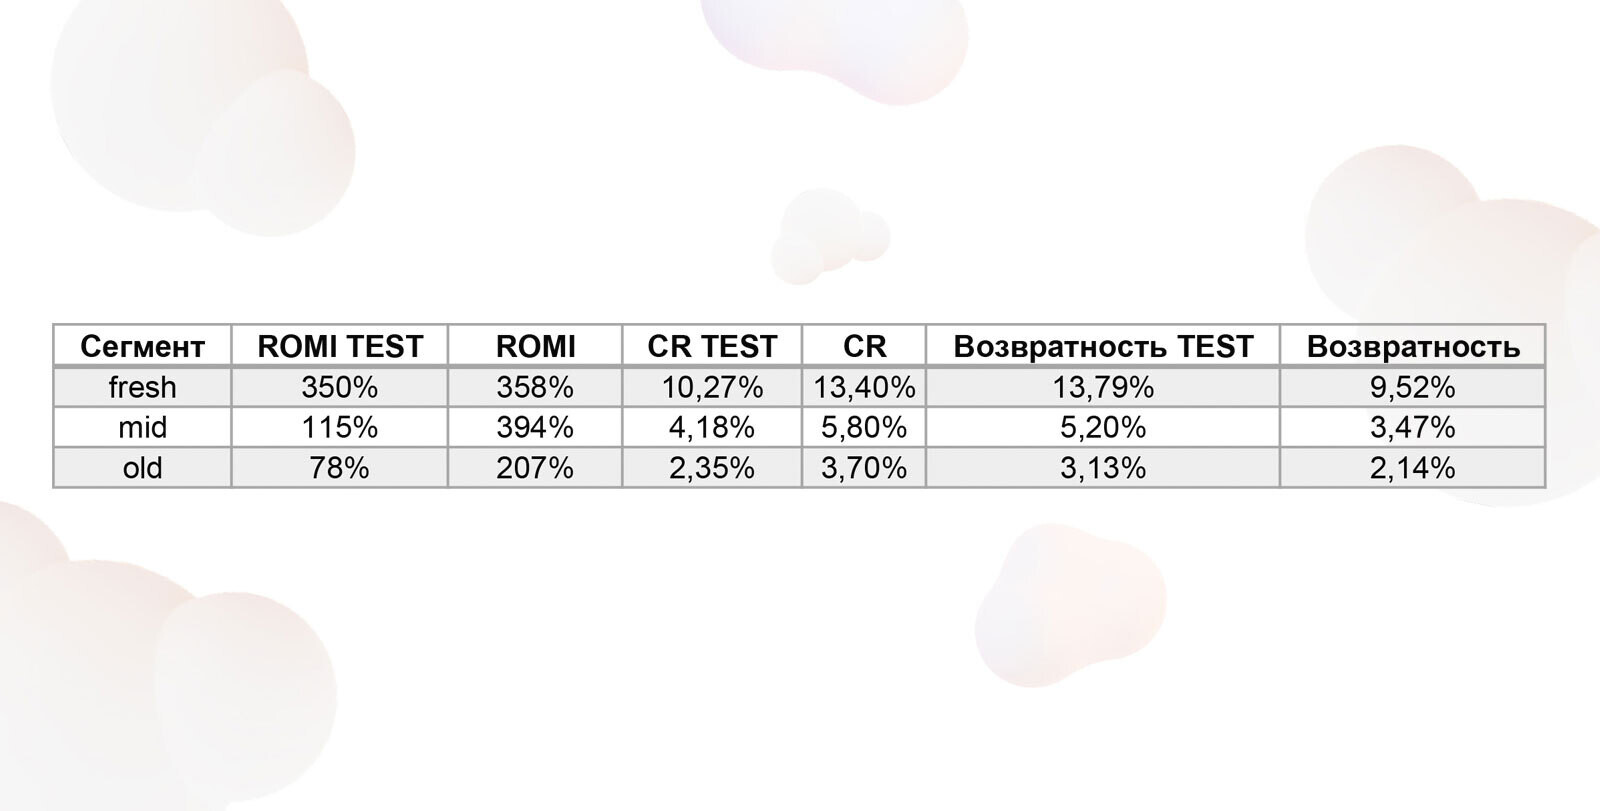Select the 13,79% Возвратность TEST cell
Image resolution: width=1600 pixels, height=811 pixels.
(1103, 387)
